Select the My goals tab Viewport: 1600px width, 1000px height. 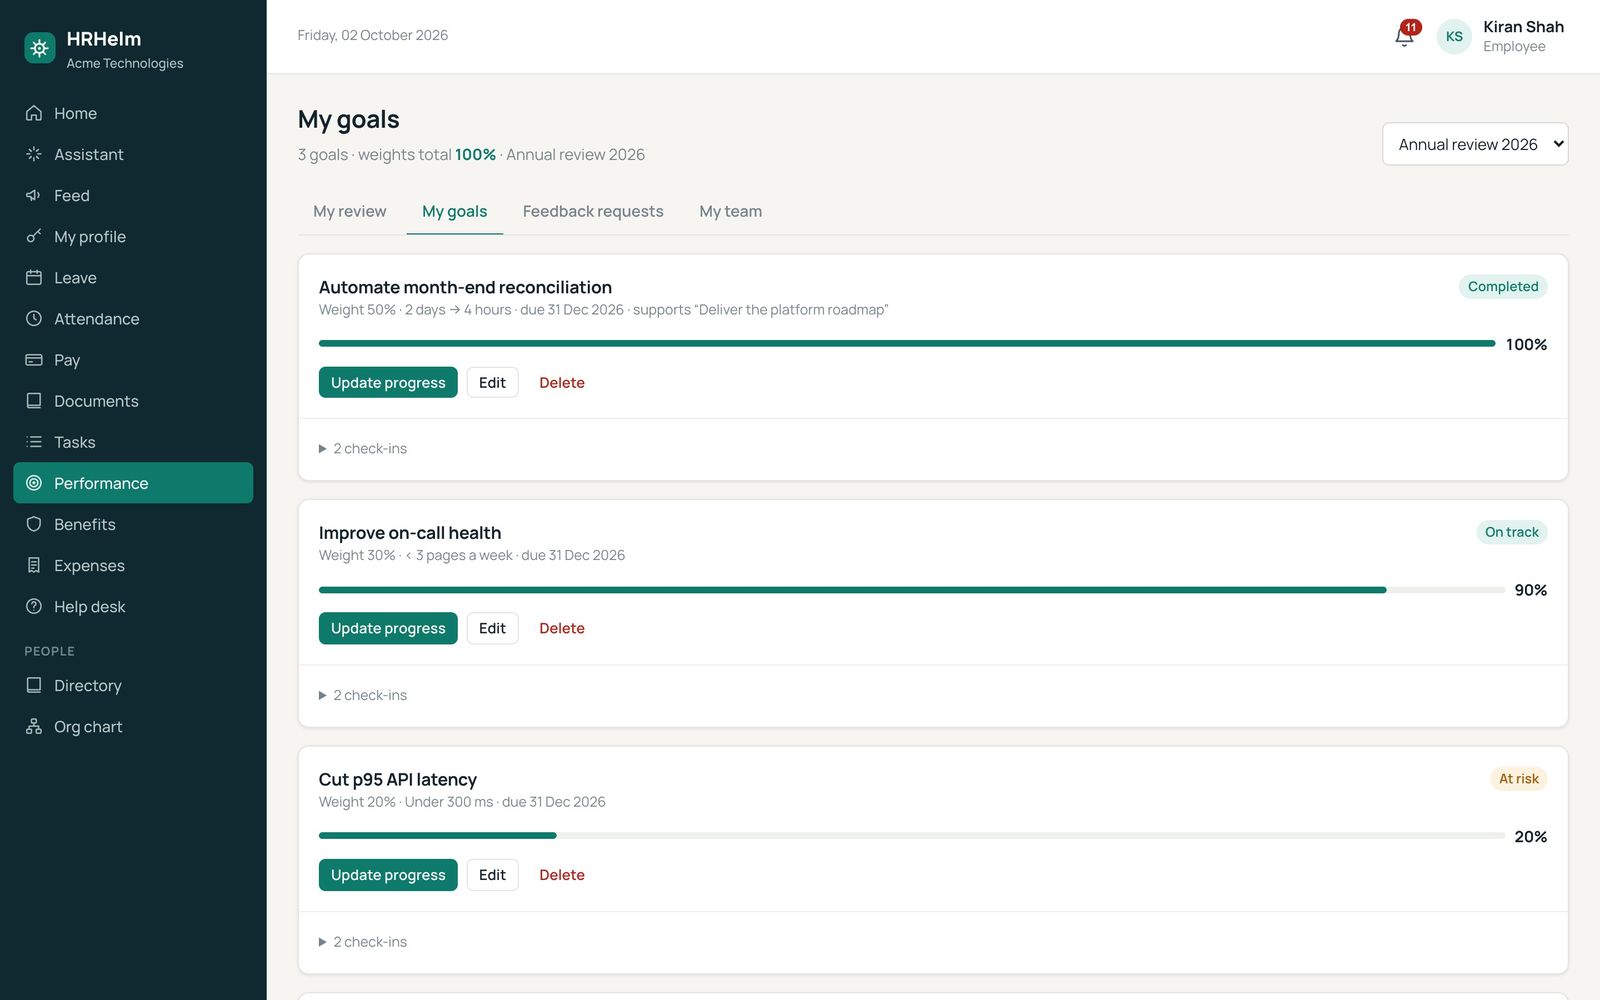(x=454, y=211)
